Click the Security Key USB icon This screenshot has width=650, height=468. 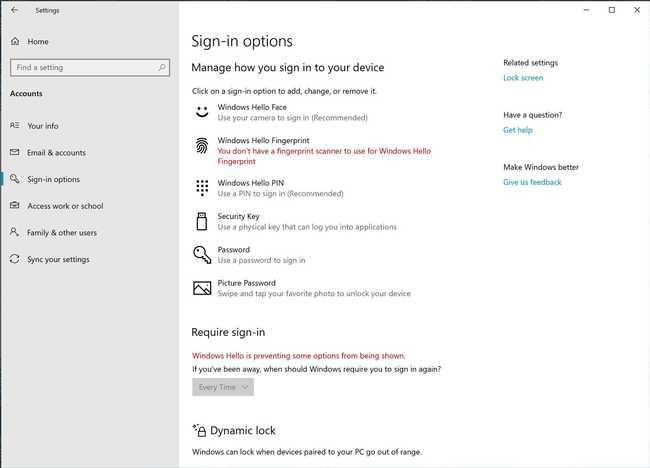click(x=202, y=221)
